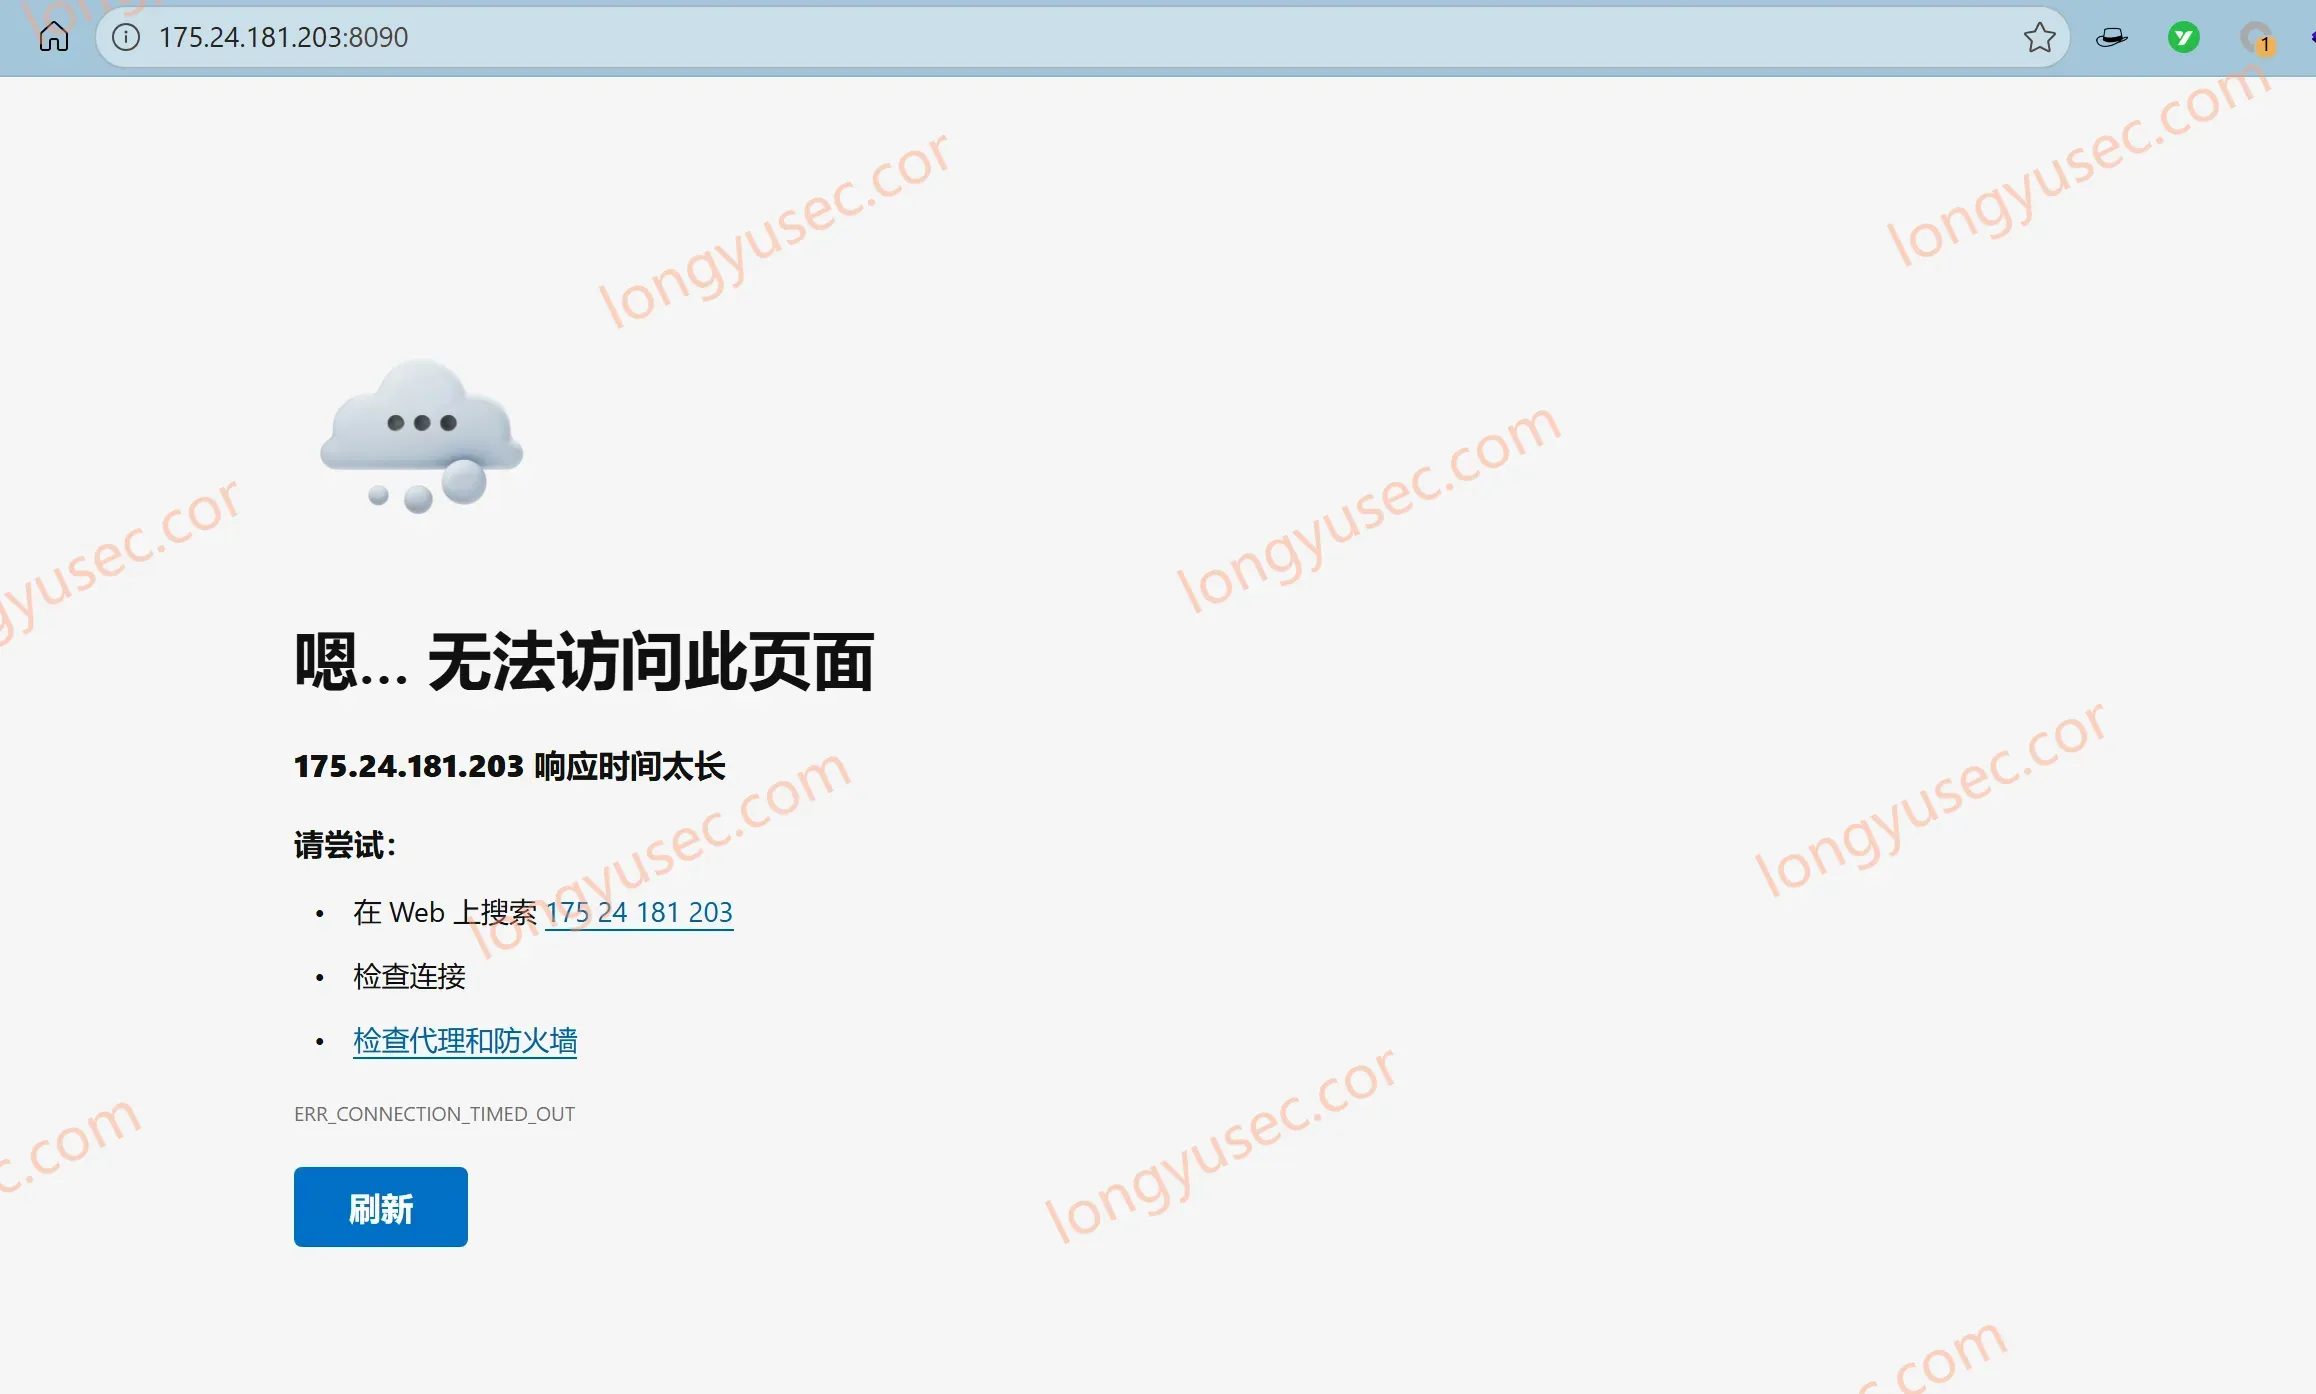Bookmark this page with the star icon

point(2039,38)
